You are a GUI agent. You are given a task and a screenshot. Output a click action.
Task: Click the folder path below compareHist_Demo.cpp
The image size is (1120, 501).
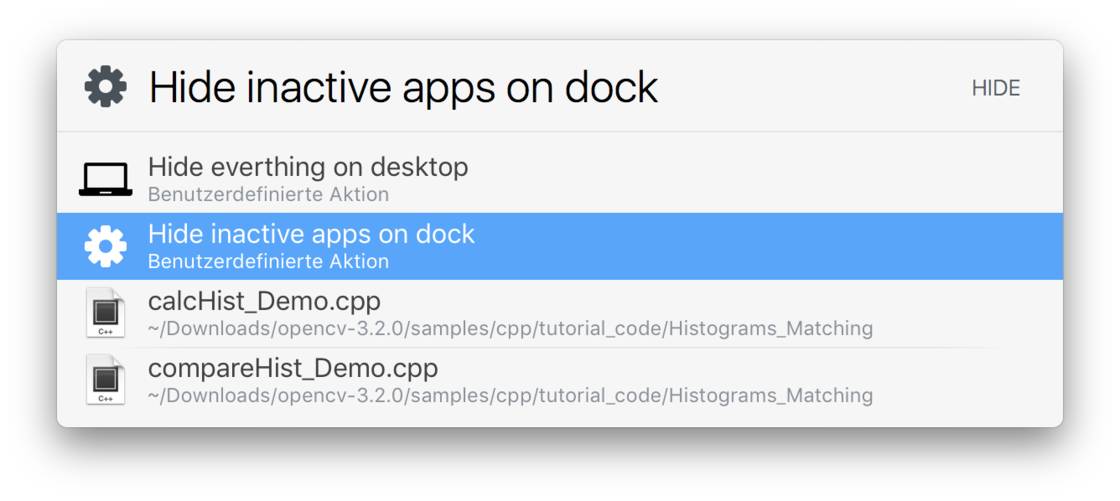510,395
